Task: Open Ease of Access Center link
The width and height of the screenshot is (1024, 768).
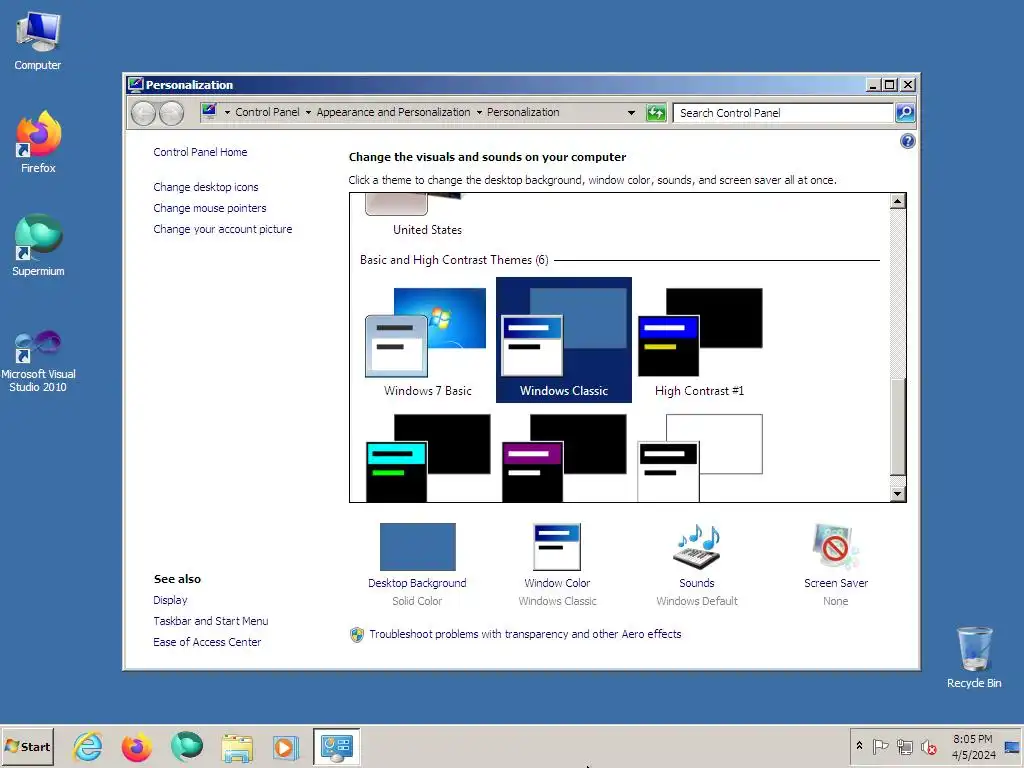Action: tap(206, 642)
